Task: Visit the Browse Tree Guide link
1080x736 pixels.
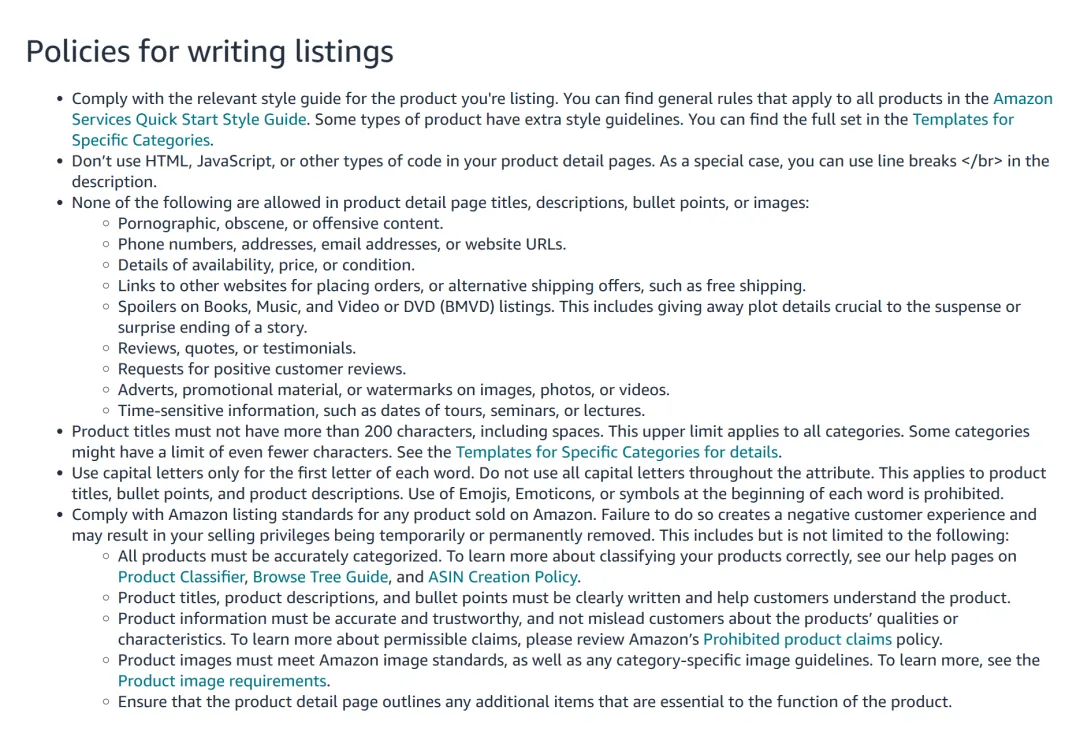Action: click(320, 576)
